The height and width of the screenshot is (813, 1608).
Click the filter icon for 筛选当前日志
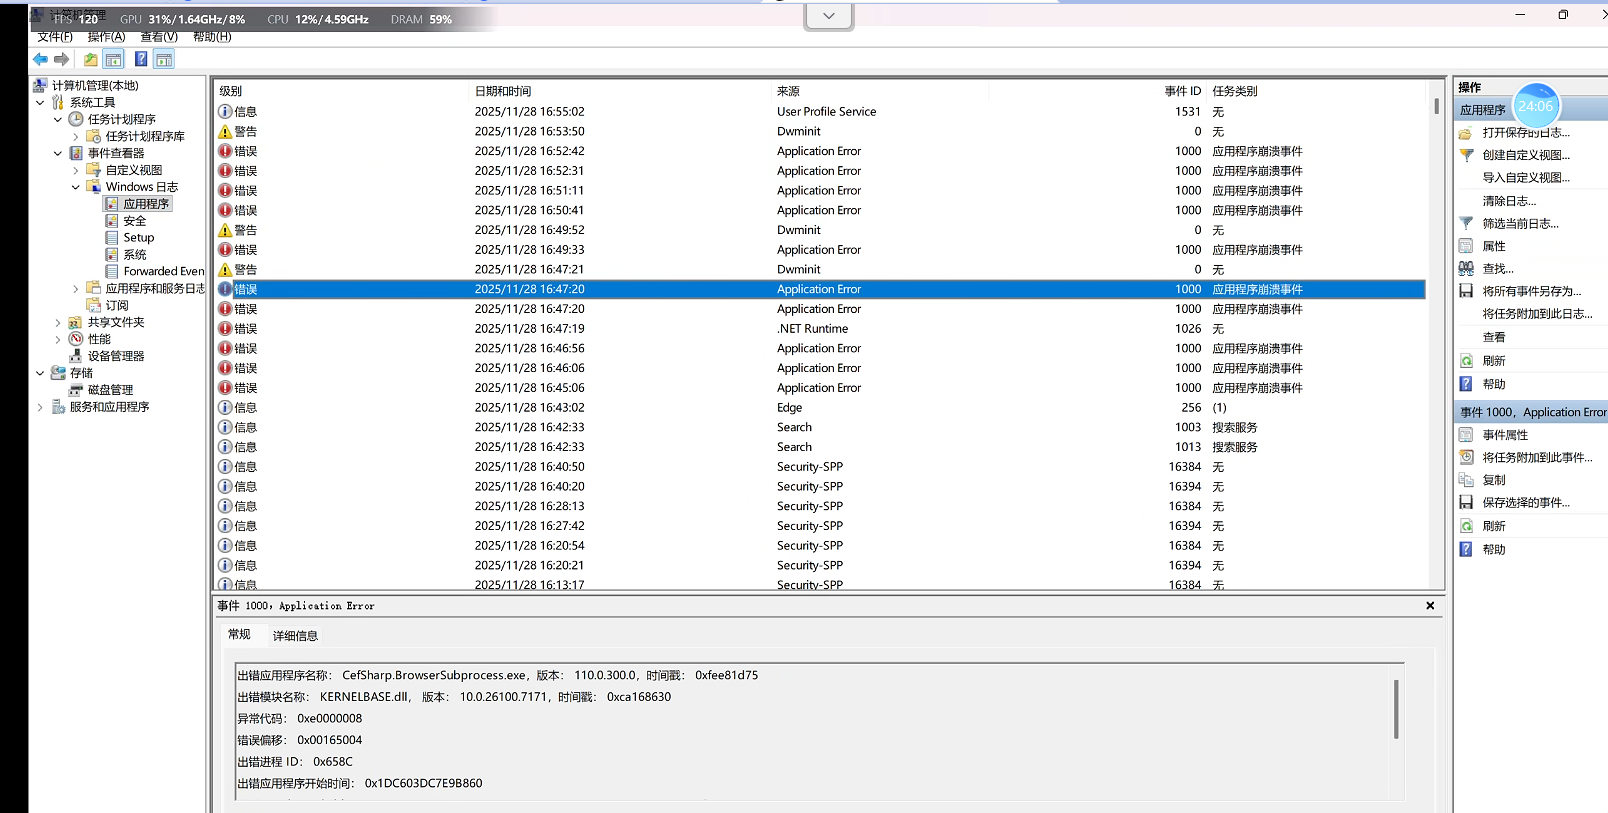pos(1466,224)
